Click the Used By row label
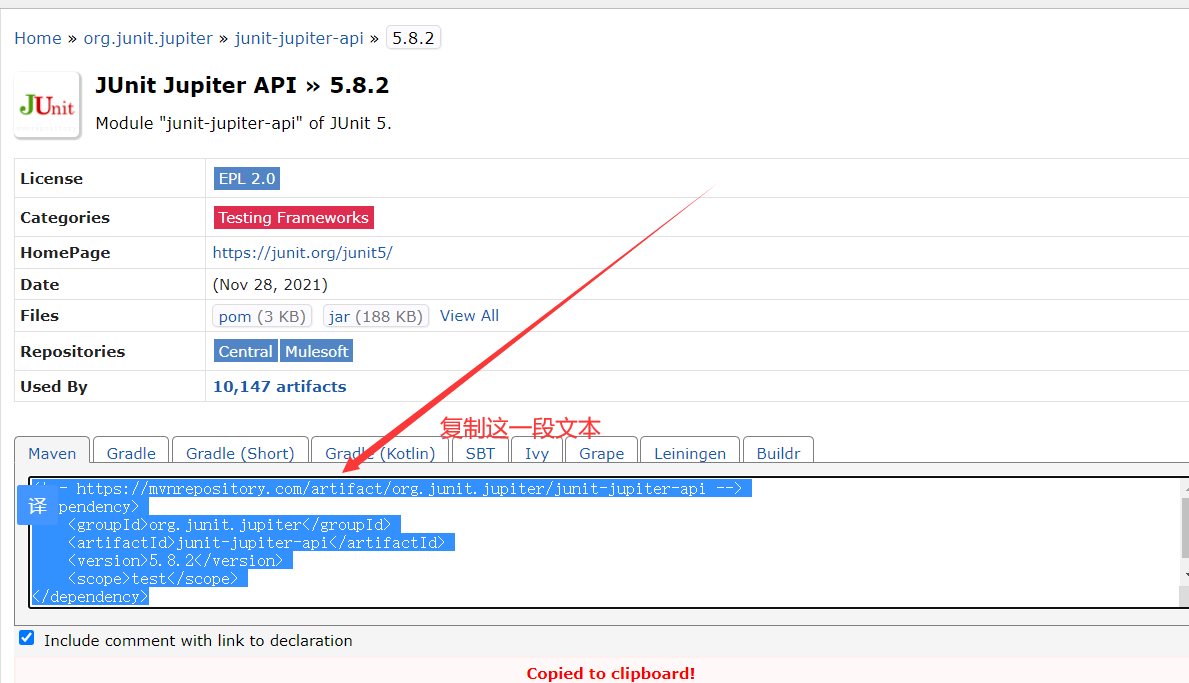This screenshot has height=683, width=1189. click(x=54, y=387)
